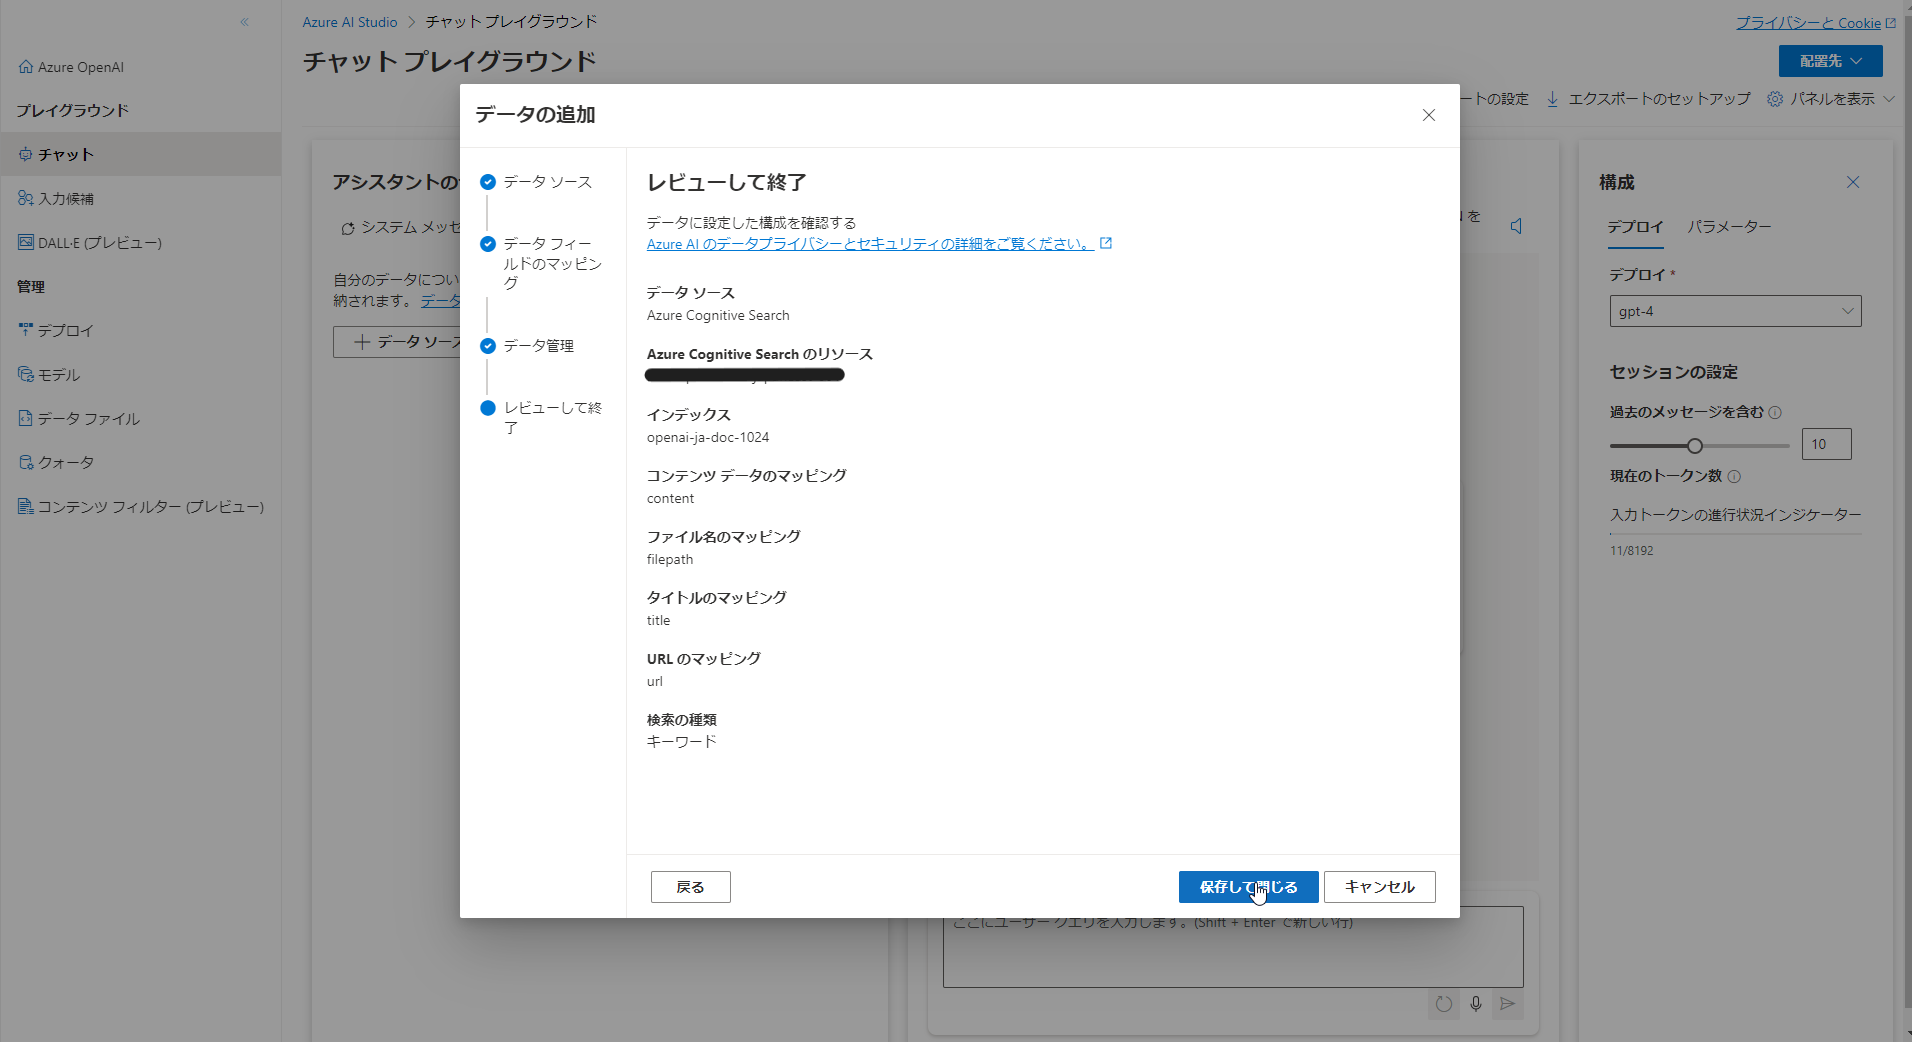Close the 構成 panel
This screenshot has width=1912, height=1042.
click(x=1853, y=182)
